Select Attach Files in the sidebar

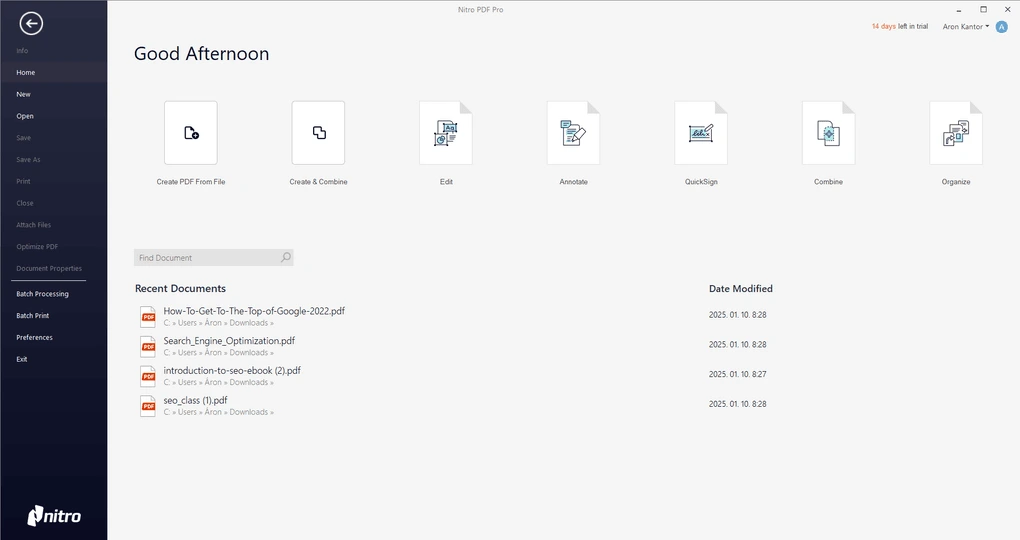click(x=33, y=225)
